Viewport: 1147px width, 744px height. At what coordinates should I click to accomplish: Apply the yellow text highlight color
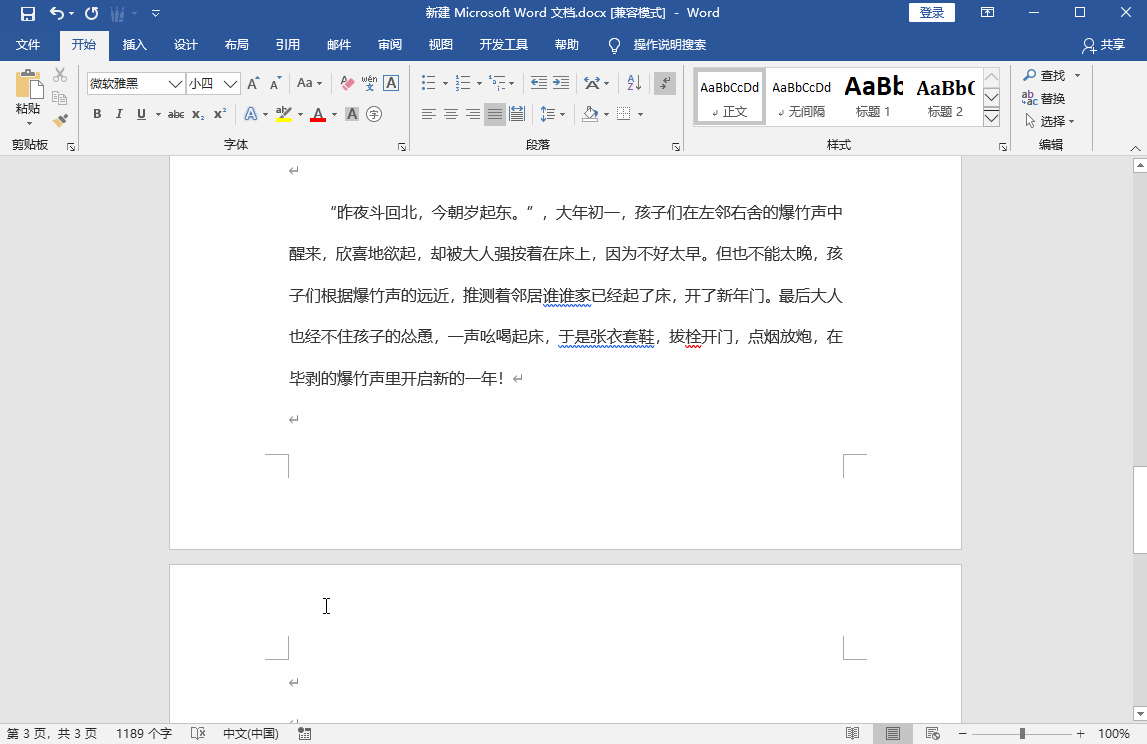pos(284,114)
